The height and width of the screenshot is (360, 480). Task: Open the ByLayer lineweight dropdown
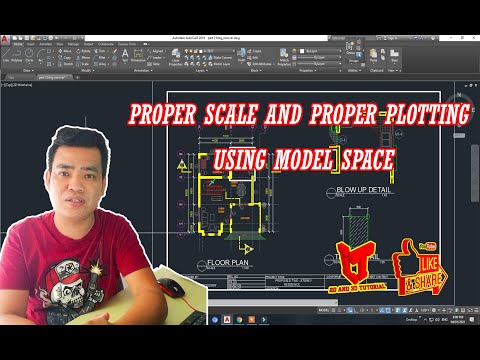point(319,57)
